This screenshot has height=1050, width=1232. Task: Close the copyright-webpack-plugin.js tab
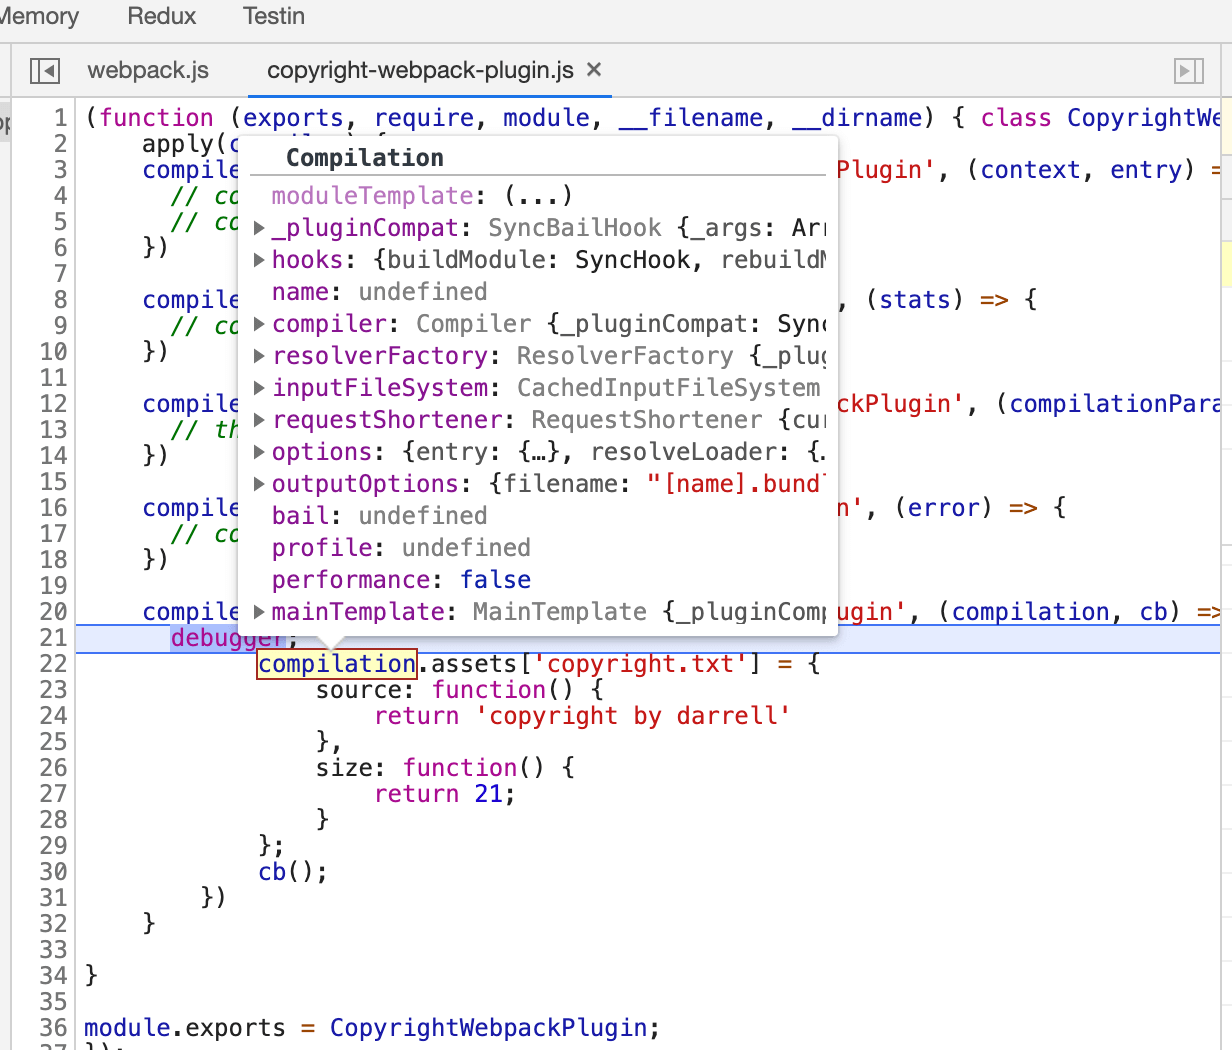coord(594,70)
